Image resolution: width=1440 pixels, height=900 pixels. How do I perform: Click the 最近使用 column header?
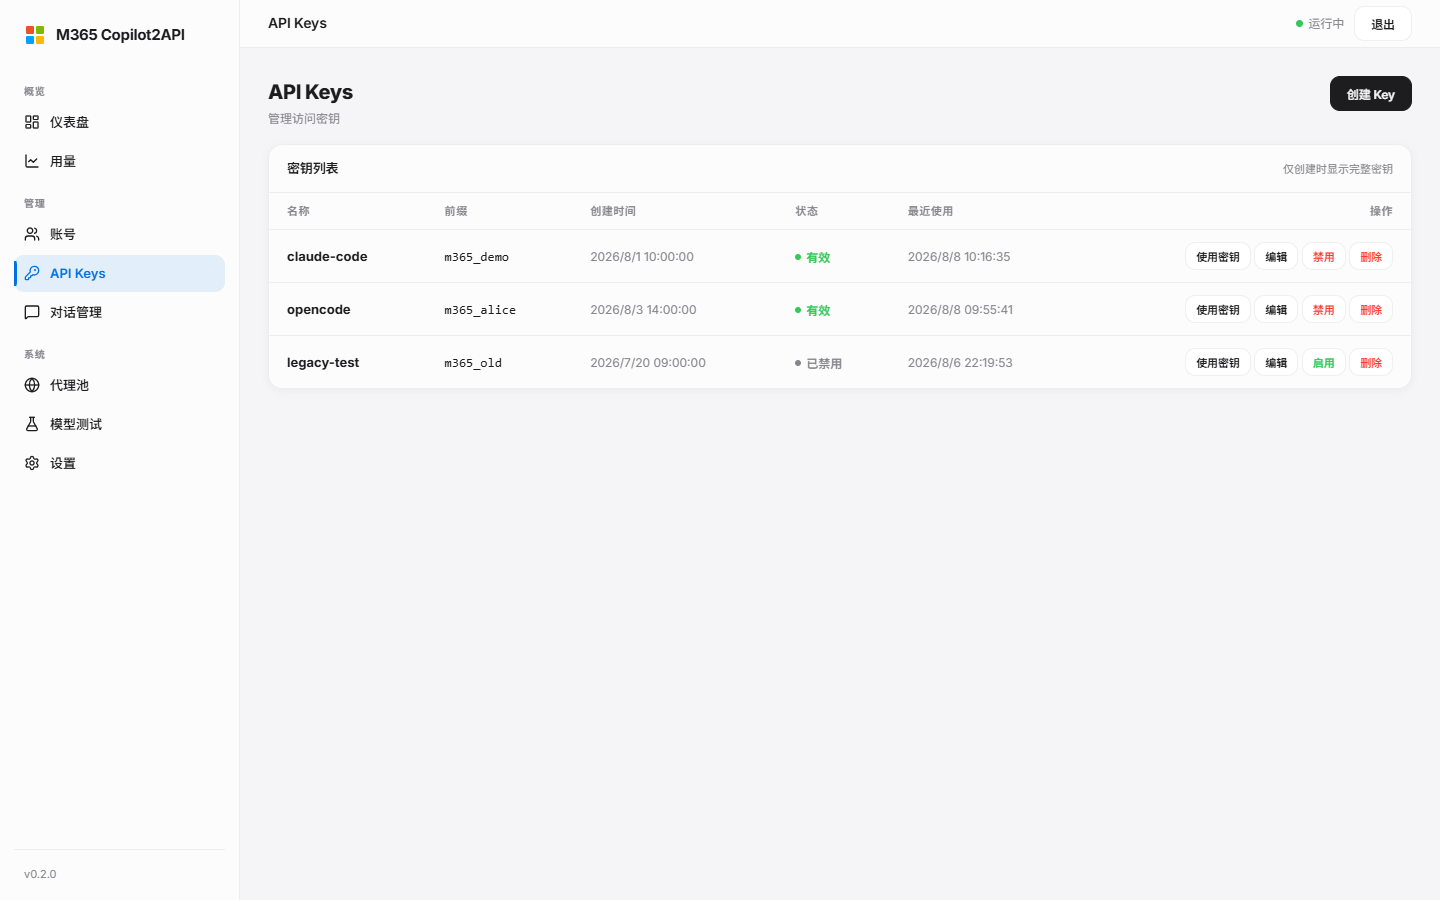(930, 211)
